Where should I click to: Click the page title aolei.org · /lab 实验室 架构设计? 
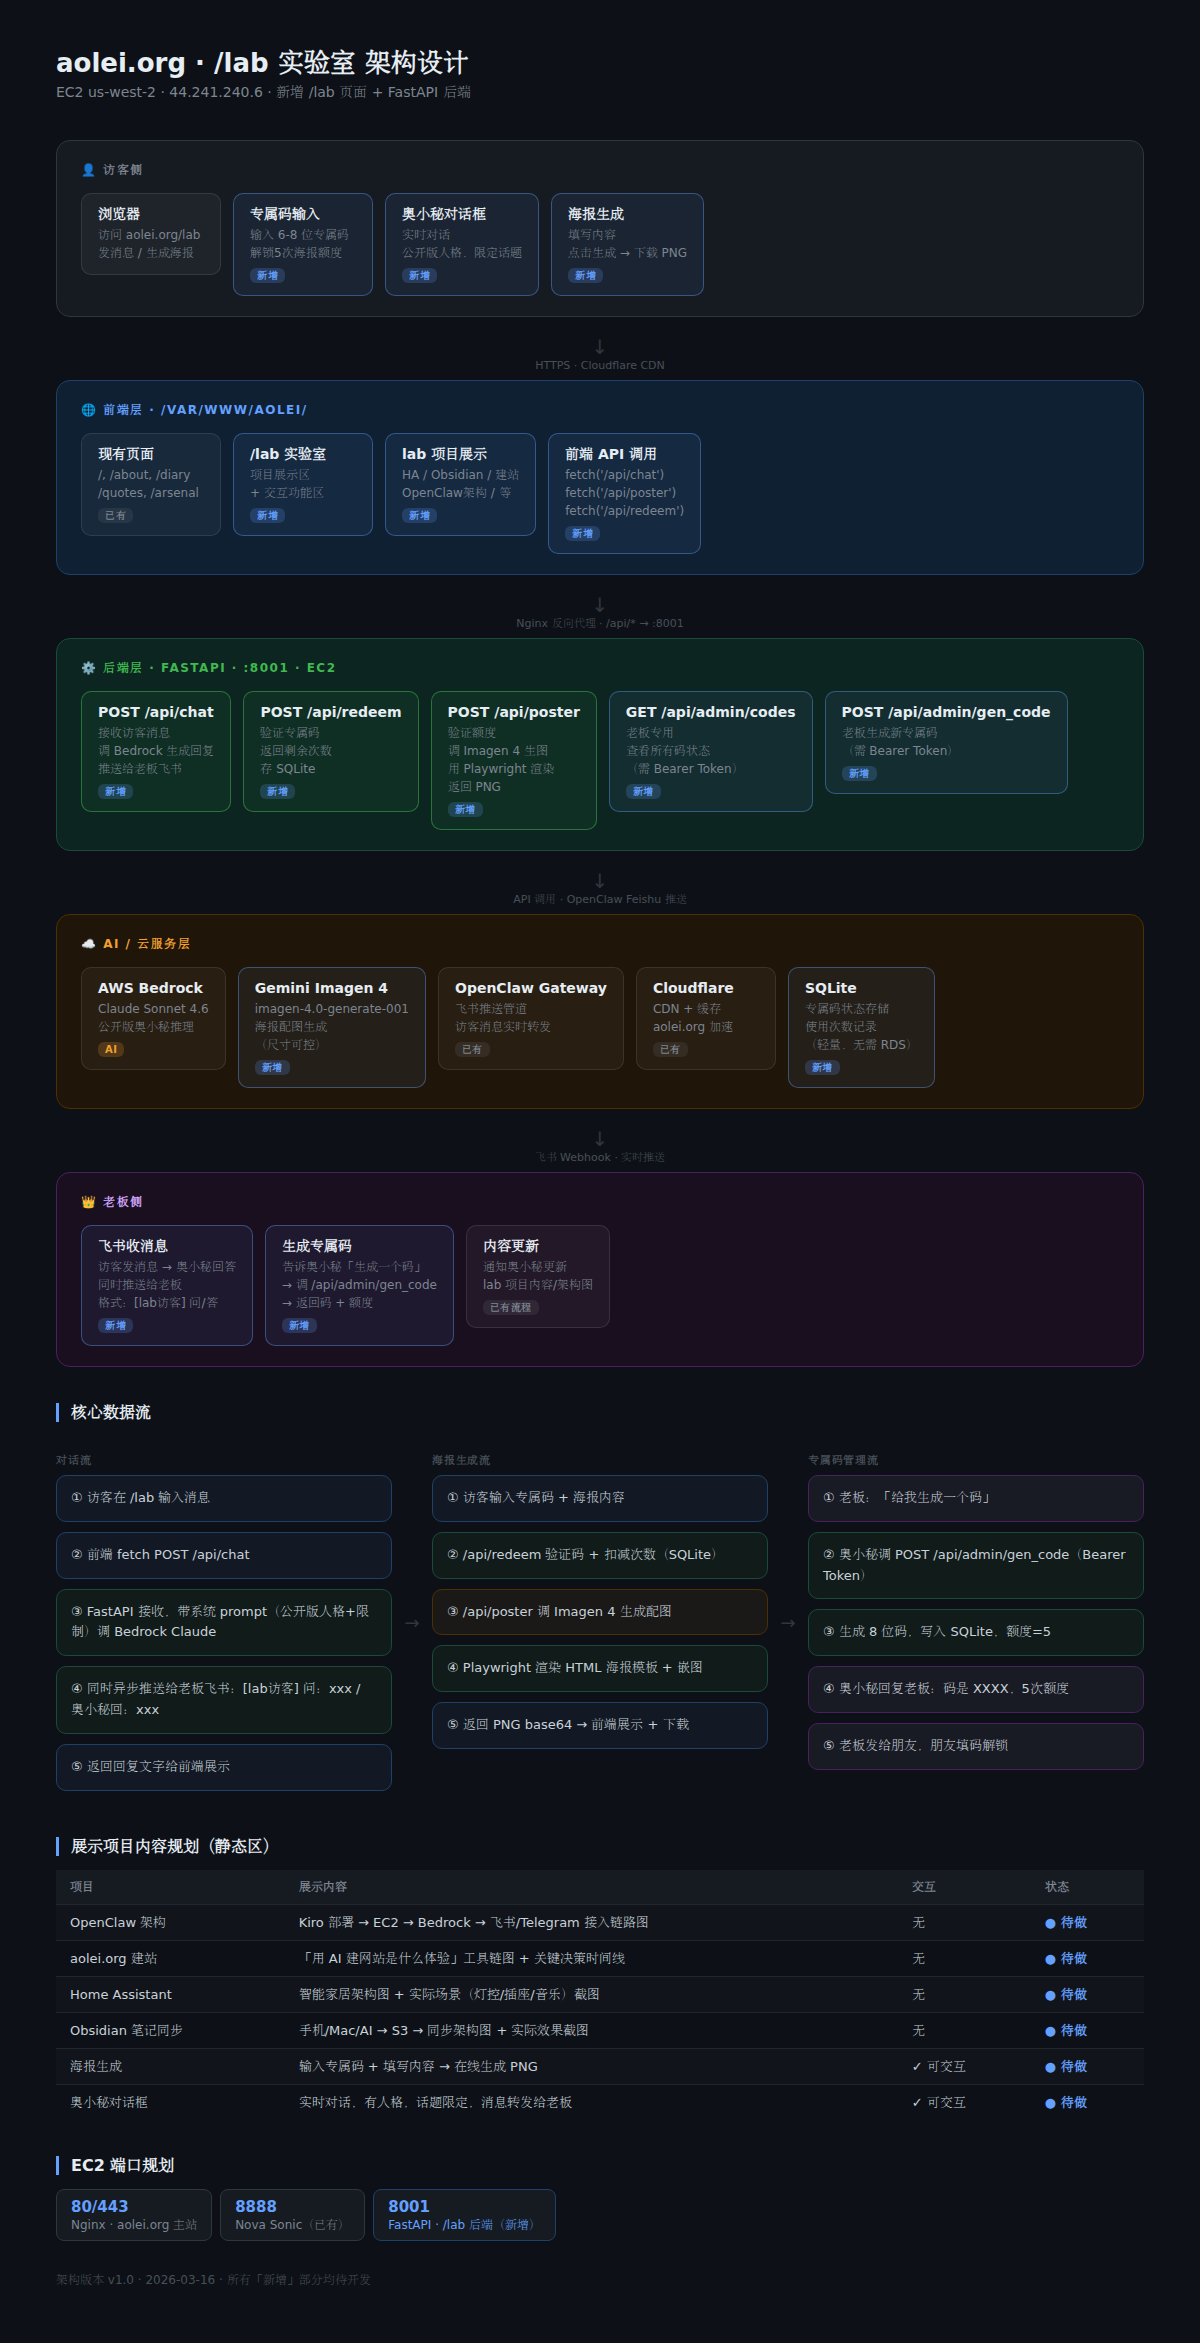coord(262,63)
